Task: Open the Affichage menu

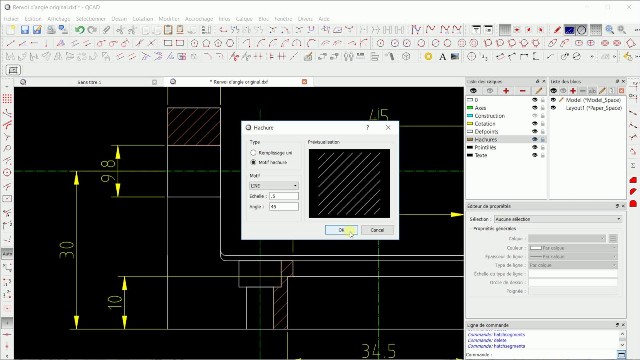Action: [x=59, y=19]
